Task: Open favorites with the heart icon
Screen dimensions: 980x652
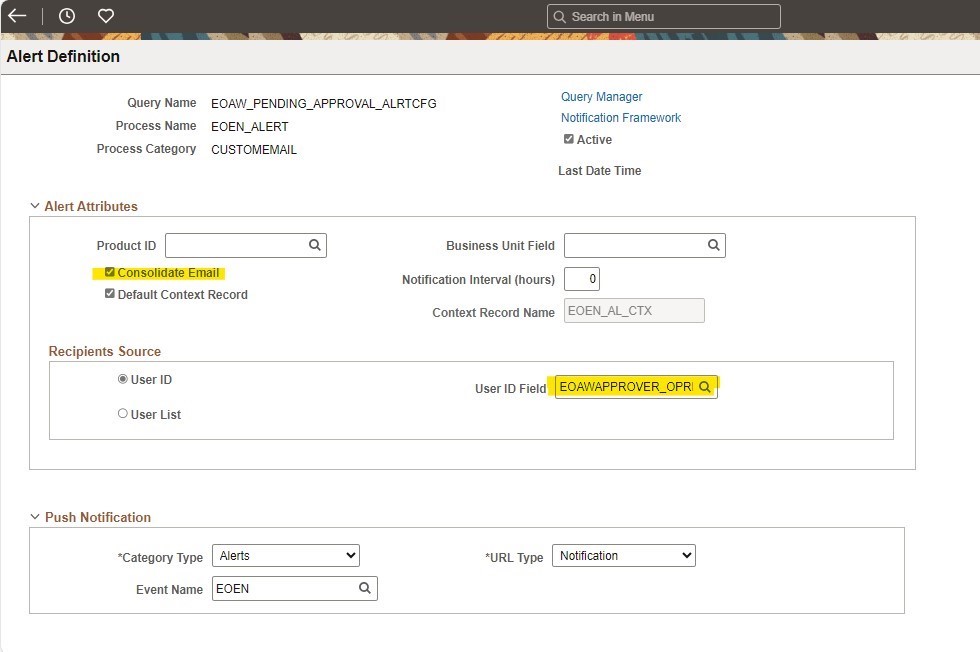Action: [x=103, y=16]
